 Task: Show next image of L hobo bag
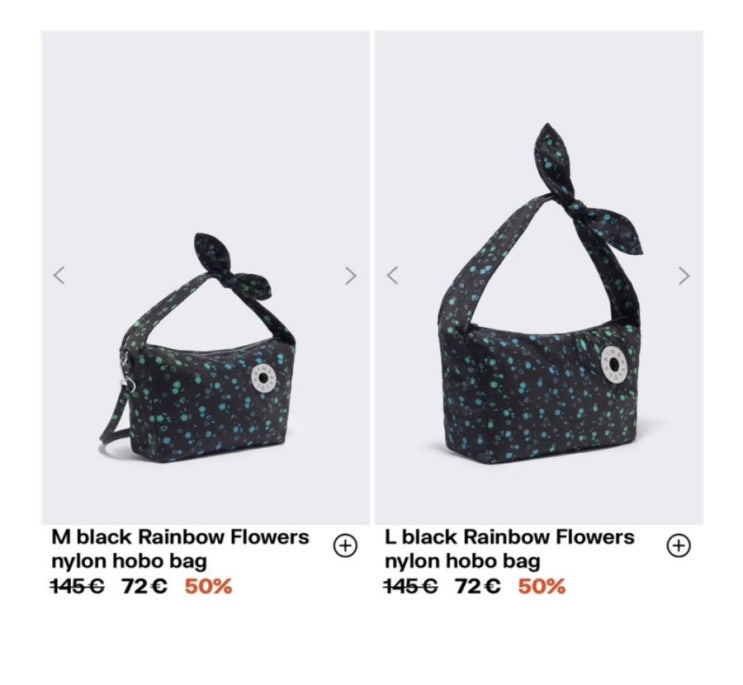pos(684,275)
